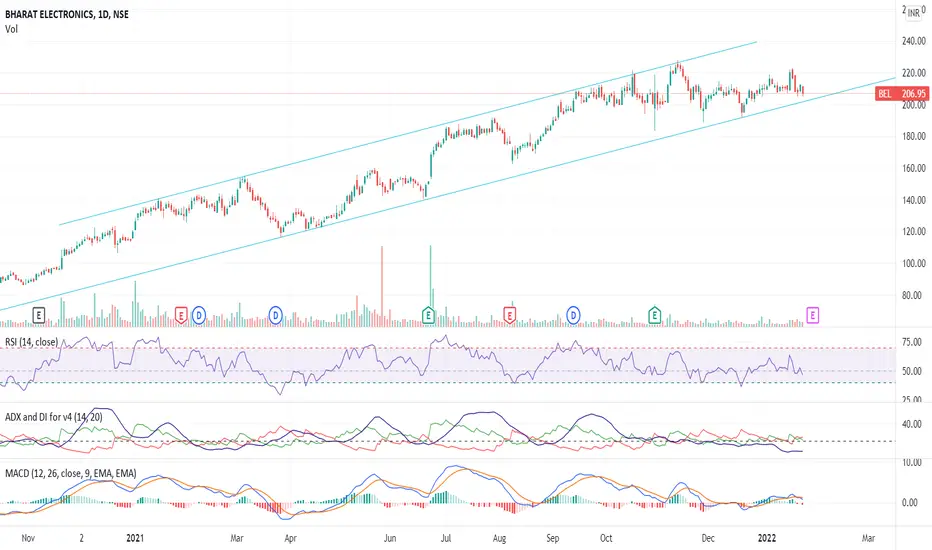Click the Jun label on time axis
The width and height of the screenshot is (932, 550).
click(389, 538)
